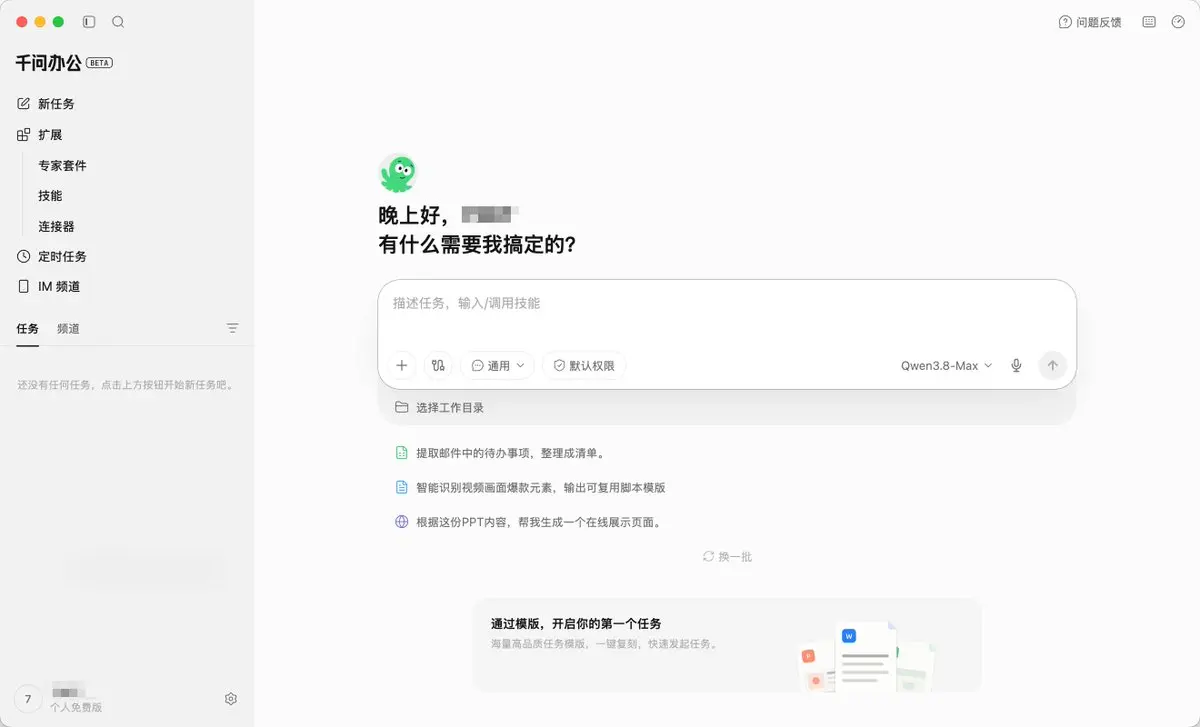1200x727 pixels.
Task: Open the 通过模版 template card
Action: [727, 646]
